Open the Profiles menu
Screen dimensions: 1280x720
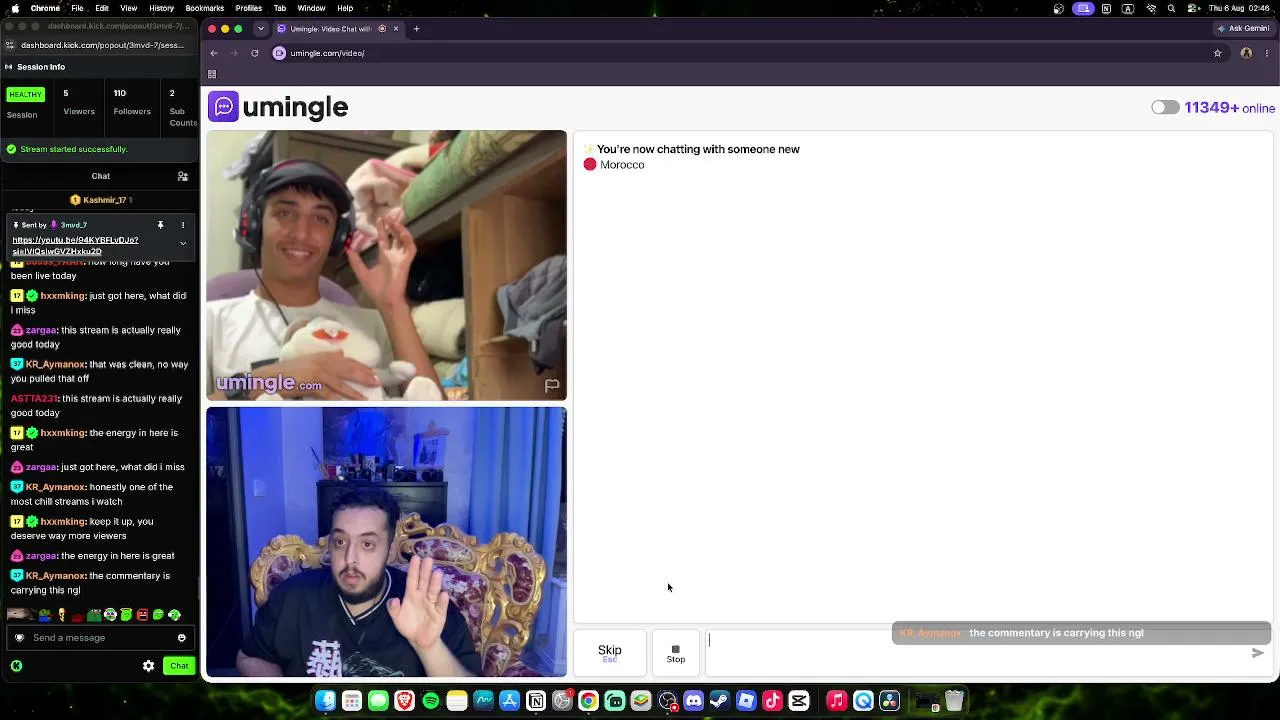point(249,8)
